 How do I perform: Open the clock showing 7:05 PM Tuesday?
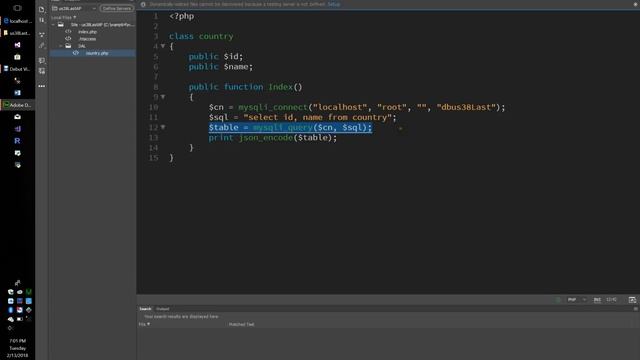tap(18, 348)
